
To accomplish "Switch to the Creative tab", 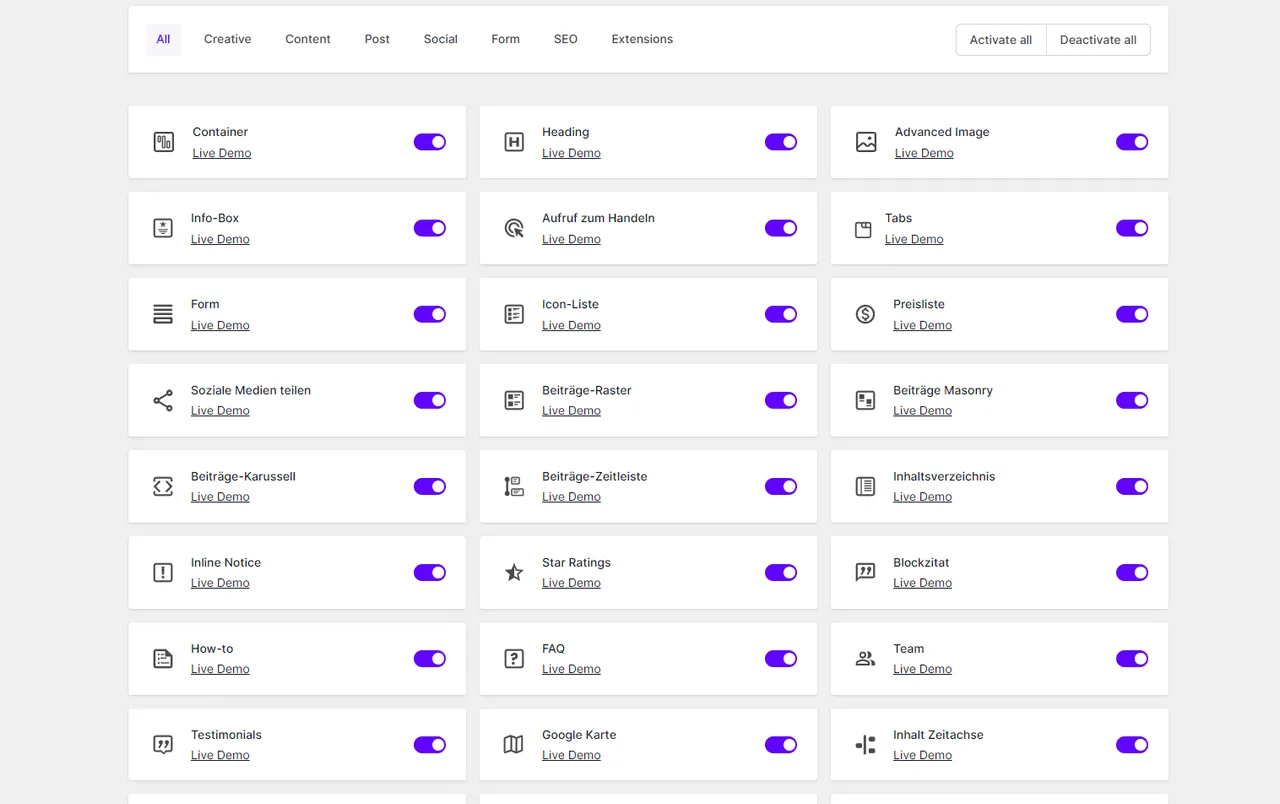I will tap(228, 40).
